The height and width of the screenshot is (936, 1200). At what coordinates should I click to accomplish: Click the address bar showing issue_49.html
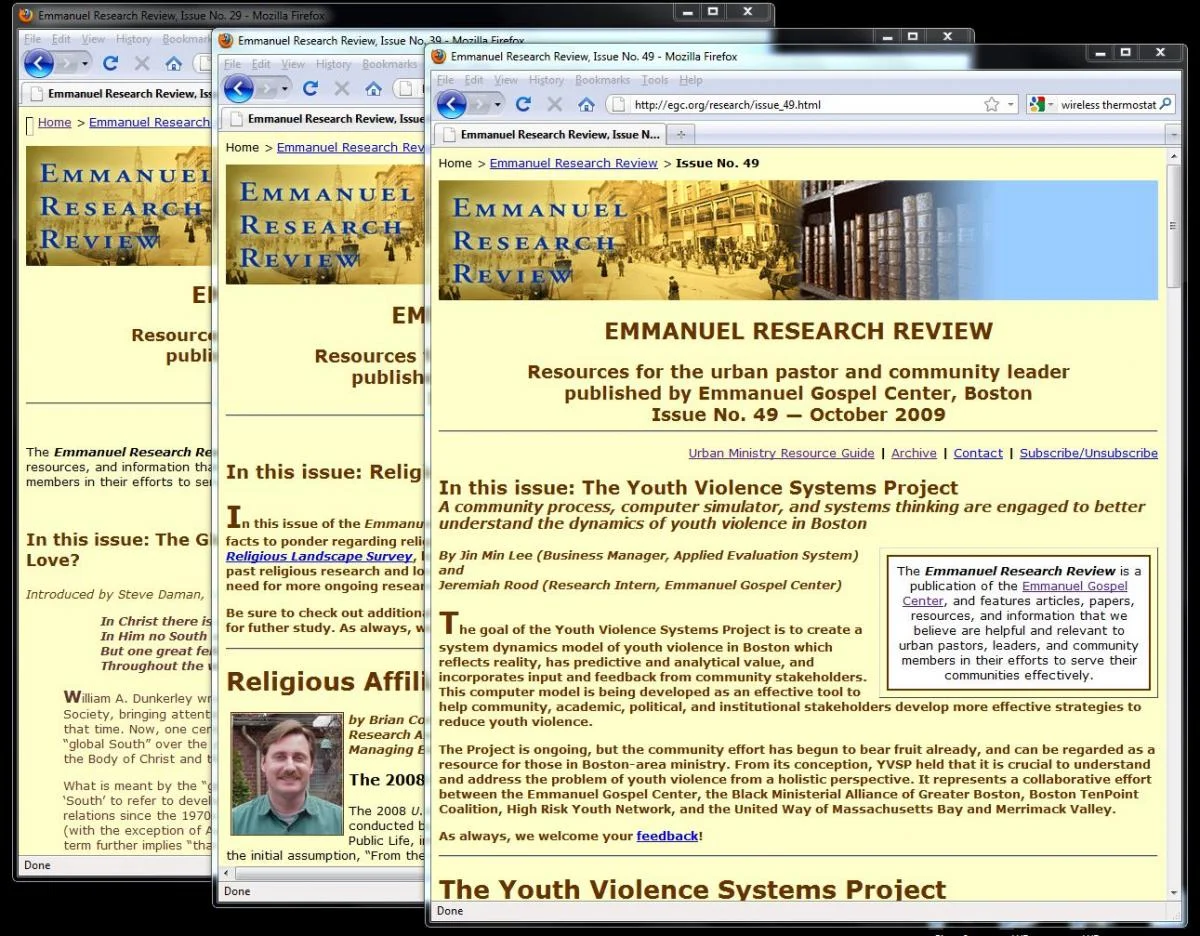coord(810,104)
